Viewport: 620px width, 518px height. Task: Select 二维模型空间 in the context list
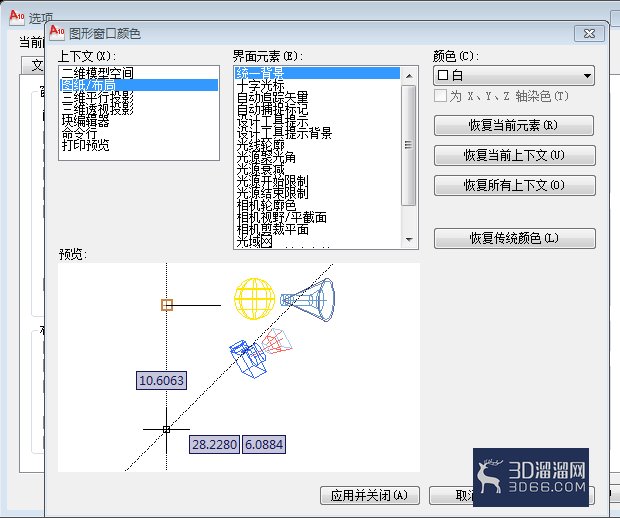139,73
